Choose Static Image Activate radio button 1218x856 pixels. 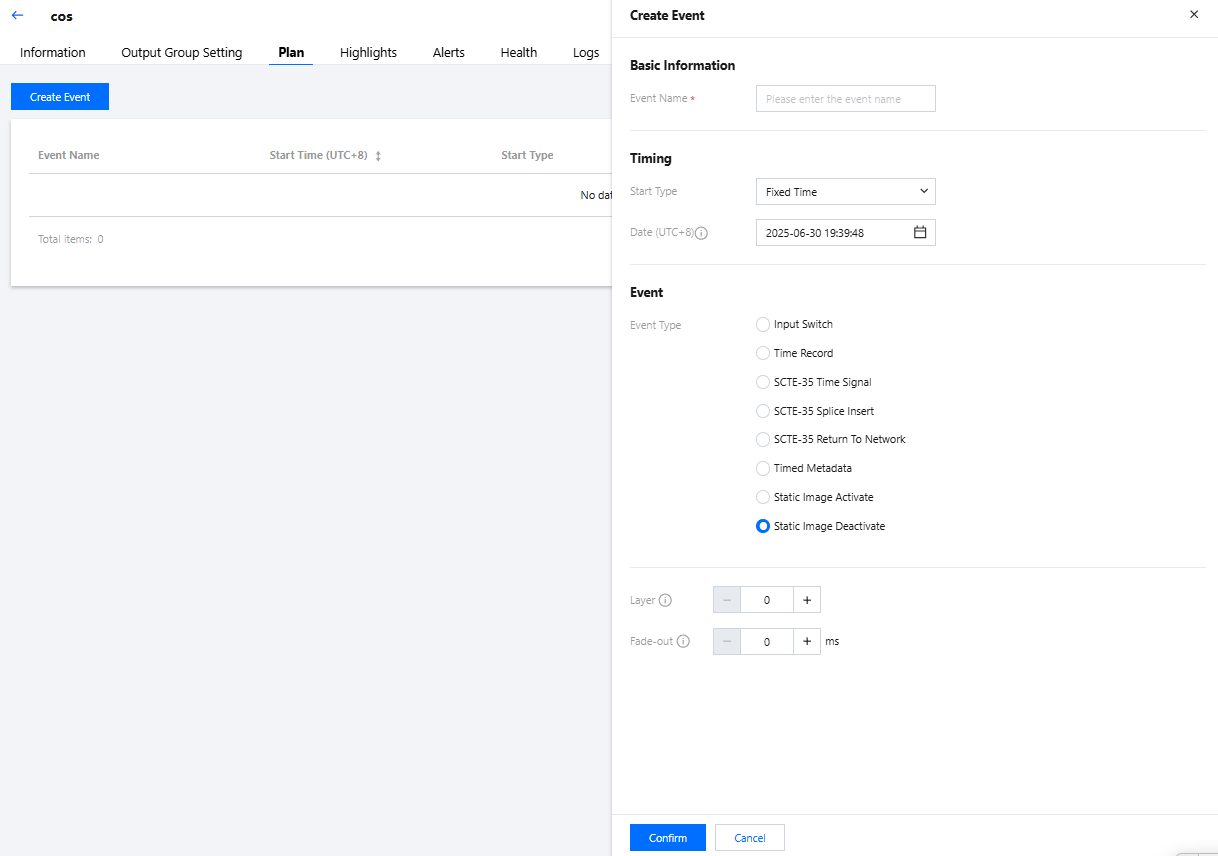click(x=763, y=497)
